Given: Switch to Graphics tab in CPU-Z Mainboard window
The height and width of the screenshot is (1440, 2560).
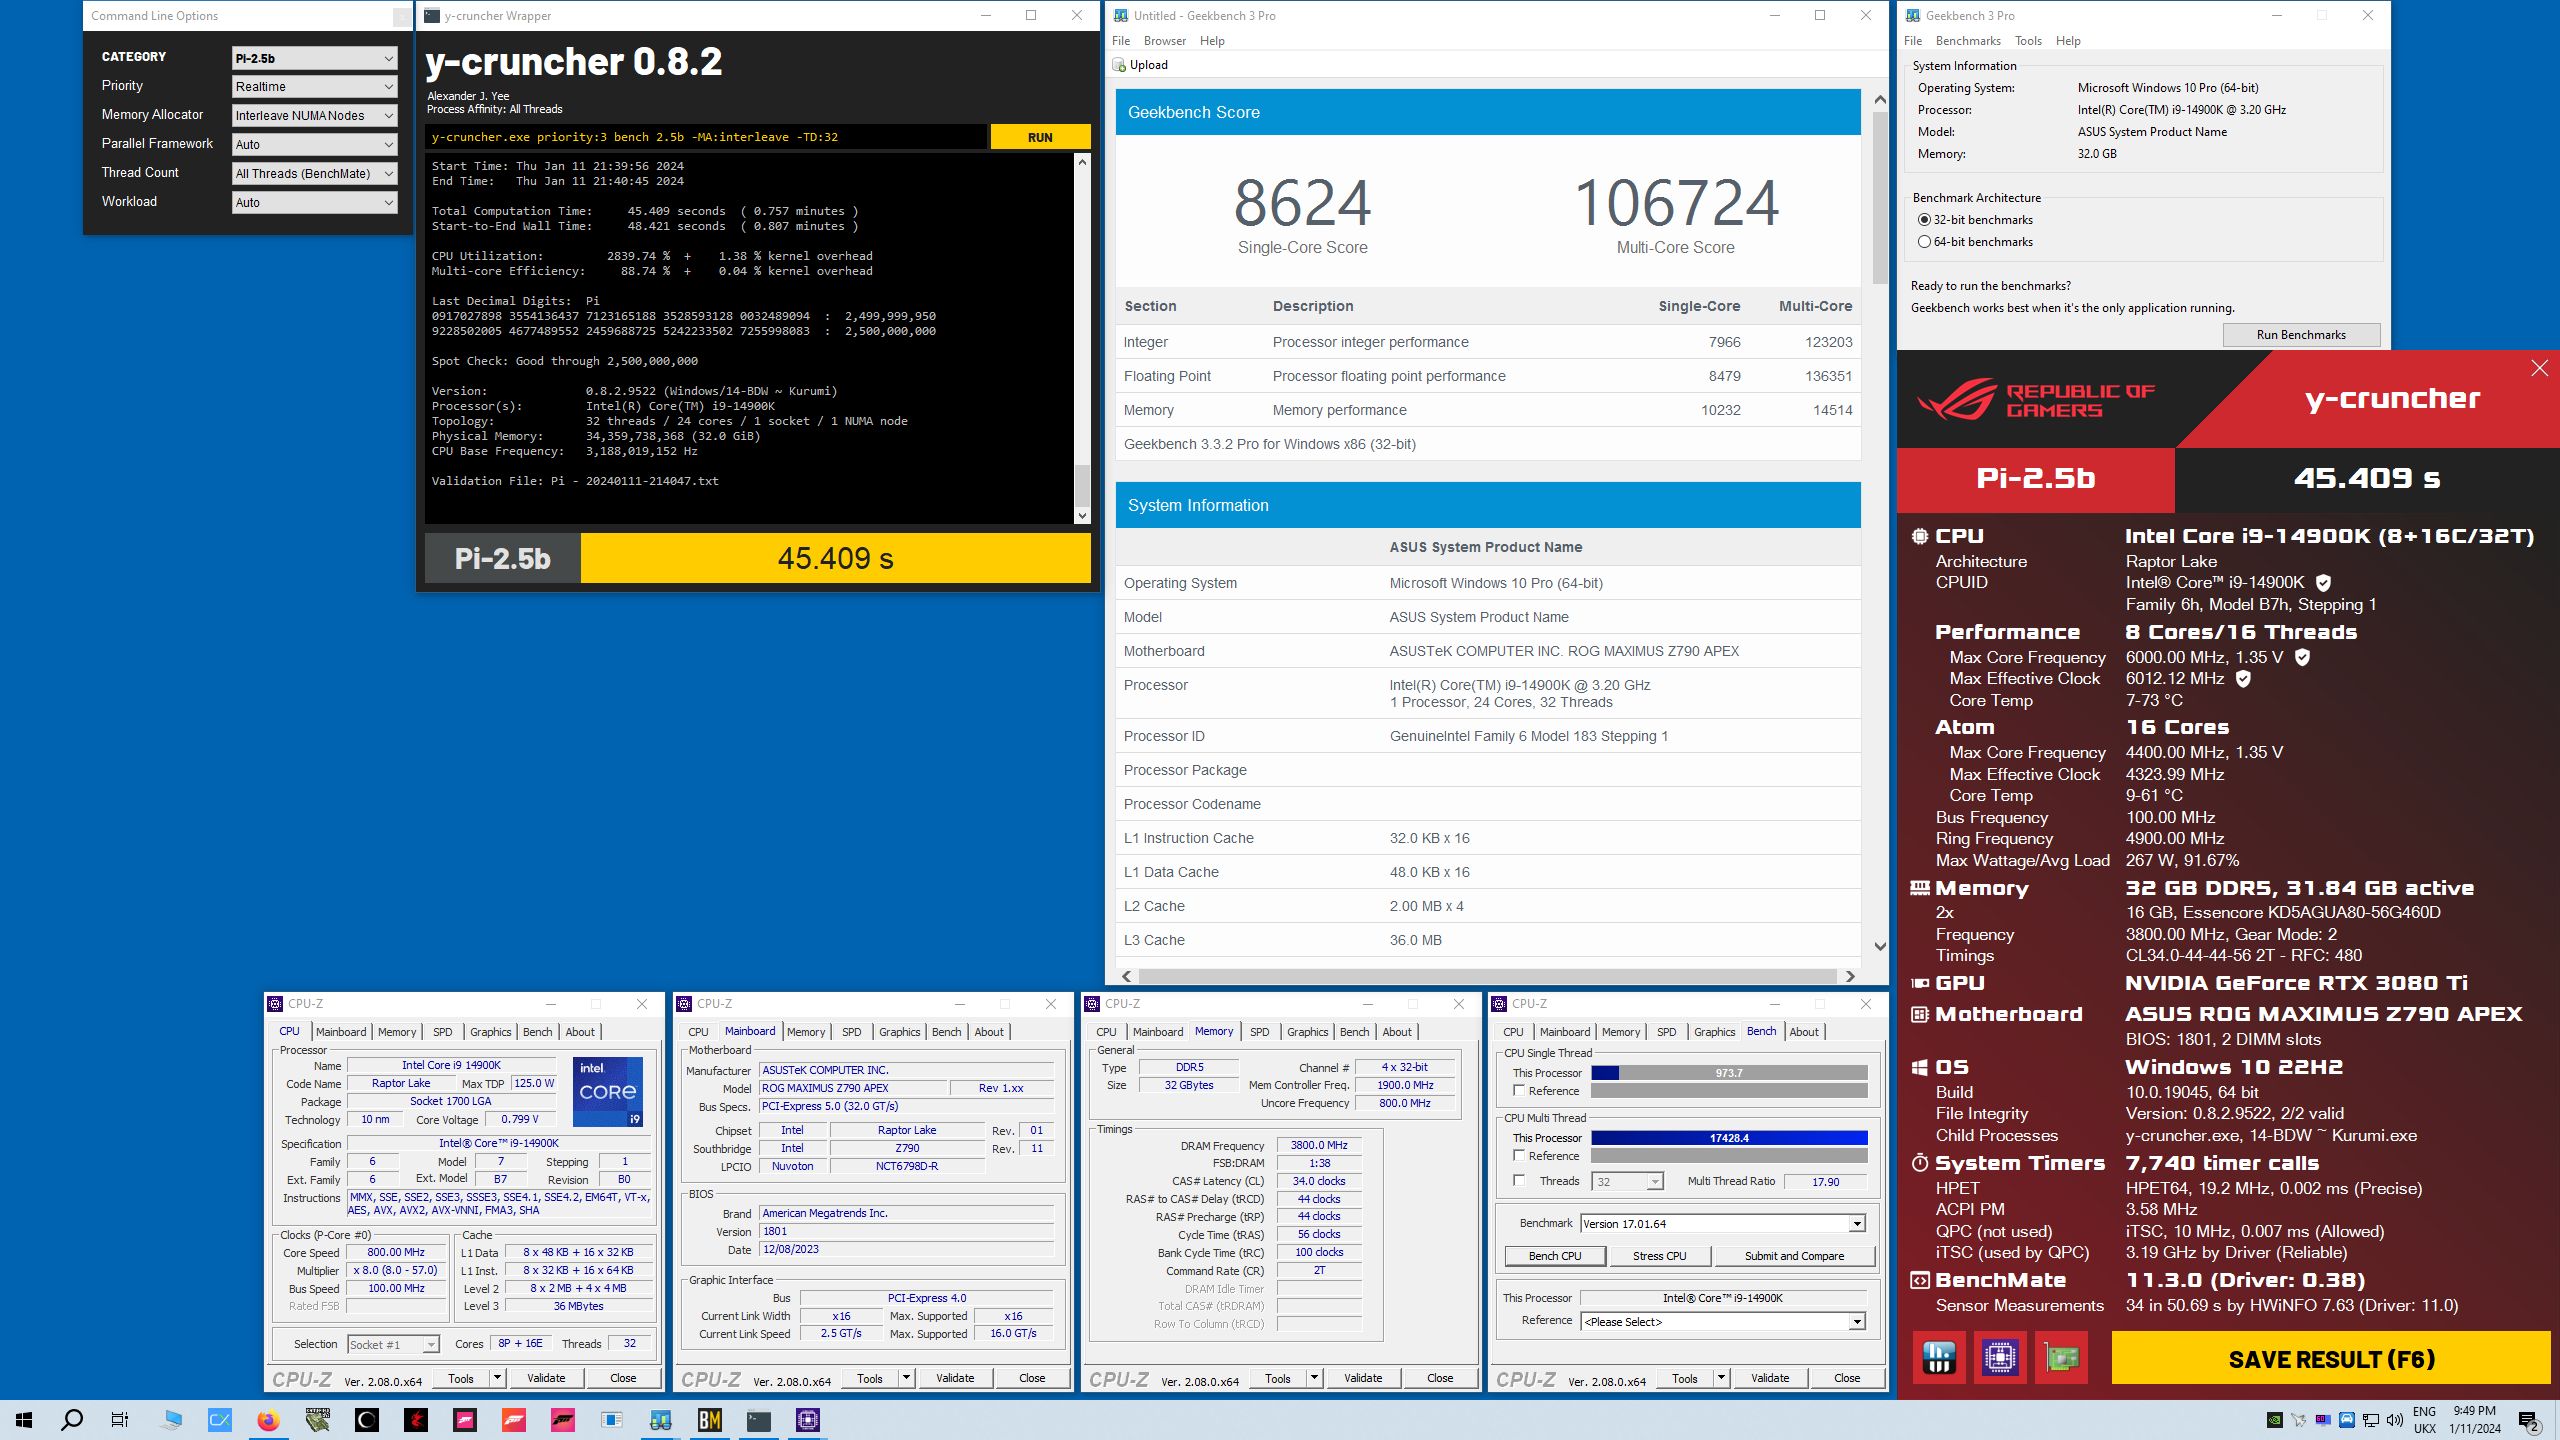Looking at the screenshot, I should [x=899, y=1032].
